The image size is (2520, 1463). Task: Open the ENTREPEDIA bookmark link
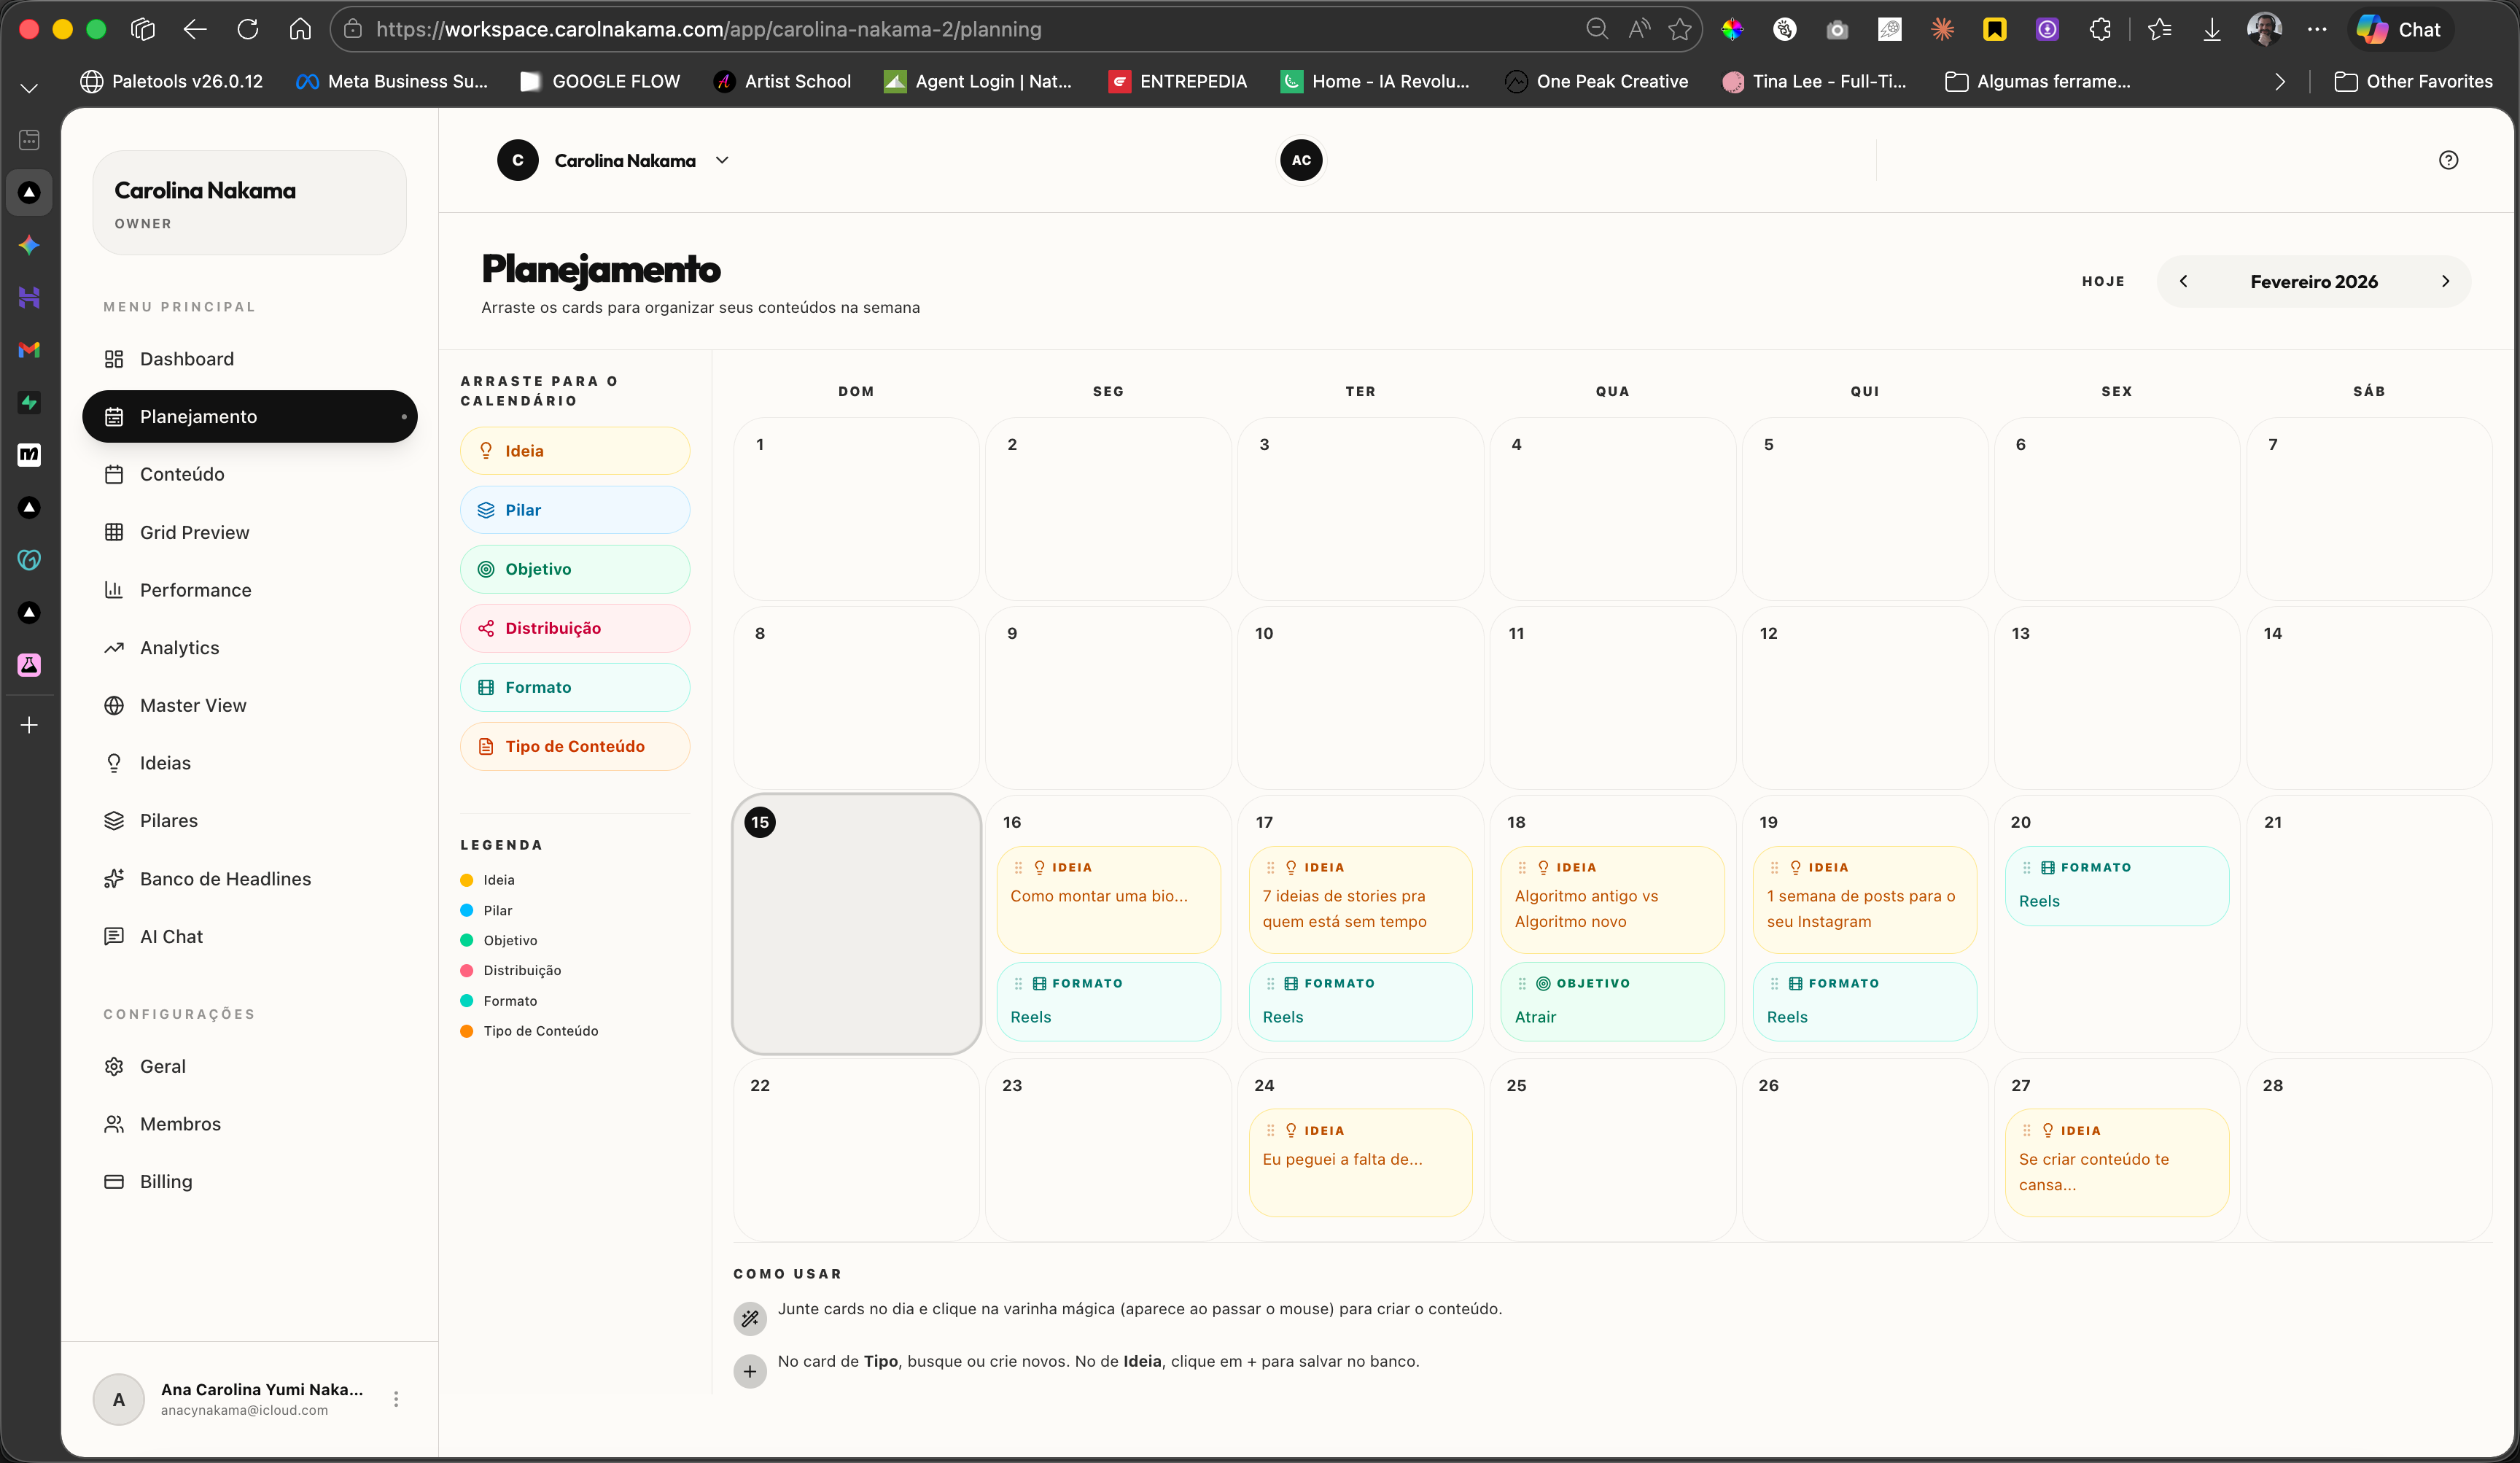pos(1178,81)
